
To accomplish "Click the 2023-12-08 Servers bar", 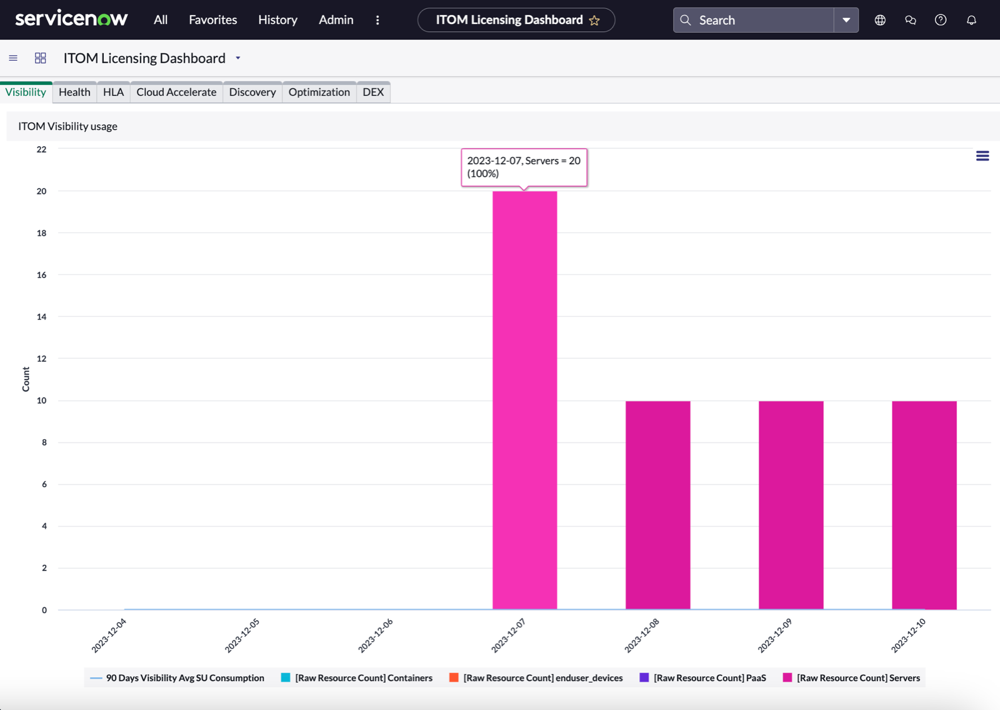I will point(658,505).
